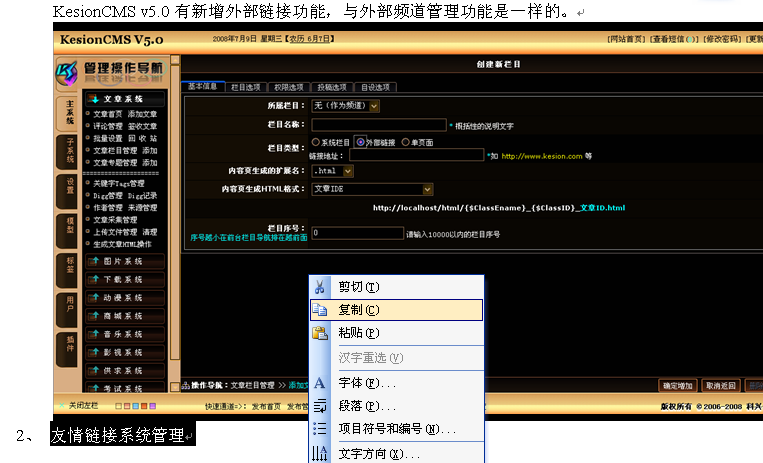Screen dimensions: 763x463
Task: Choose 项目符号和编号(N) menu entry
Action: point(397,428)
